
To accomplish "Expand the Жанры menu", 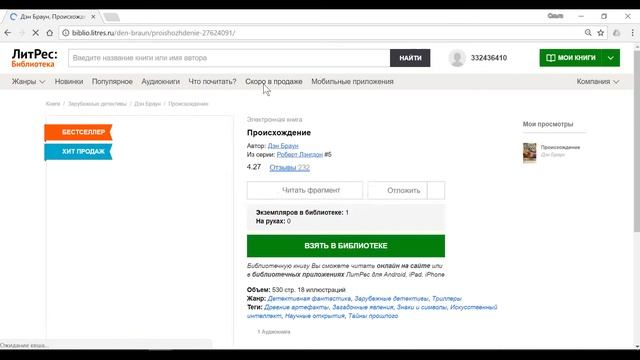I will point(28,82).
